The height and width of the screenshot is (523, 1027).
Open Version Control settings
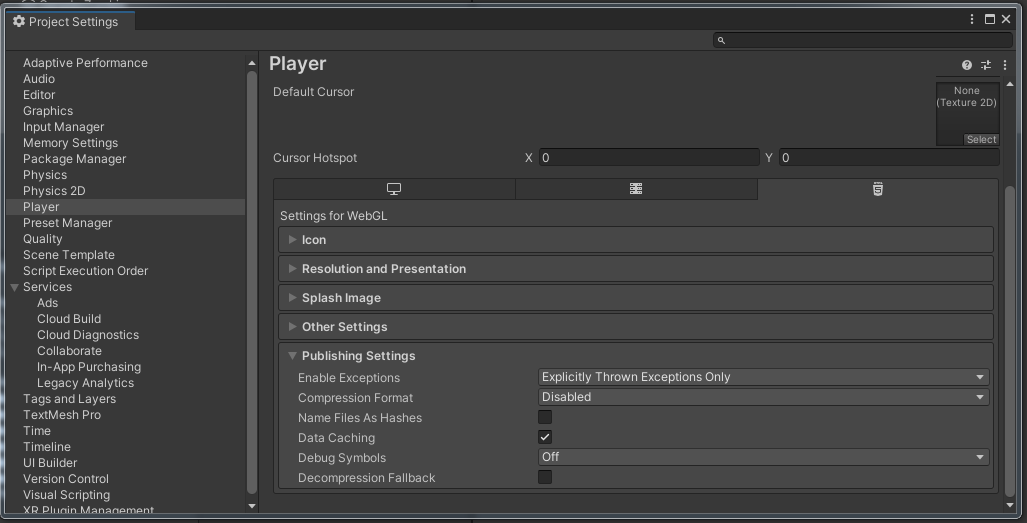[x=65, y=479]
